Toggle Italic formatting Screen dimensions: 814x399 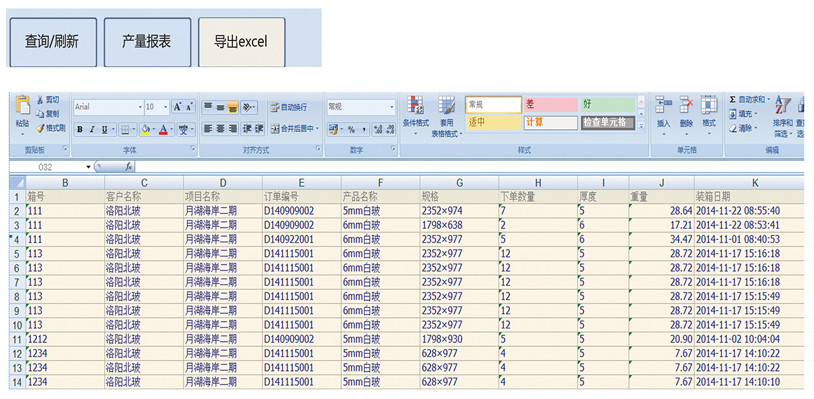(92, 129)
